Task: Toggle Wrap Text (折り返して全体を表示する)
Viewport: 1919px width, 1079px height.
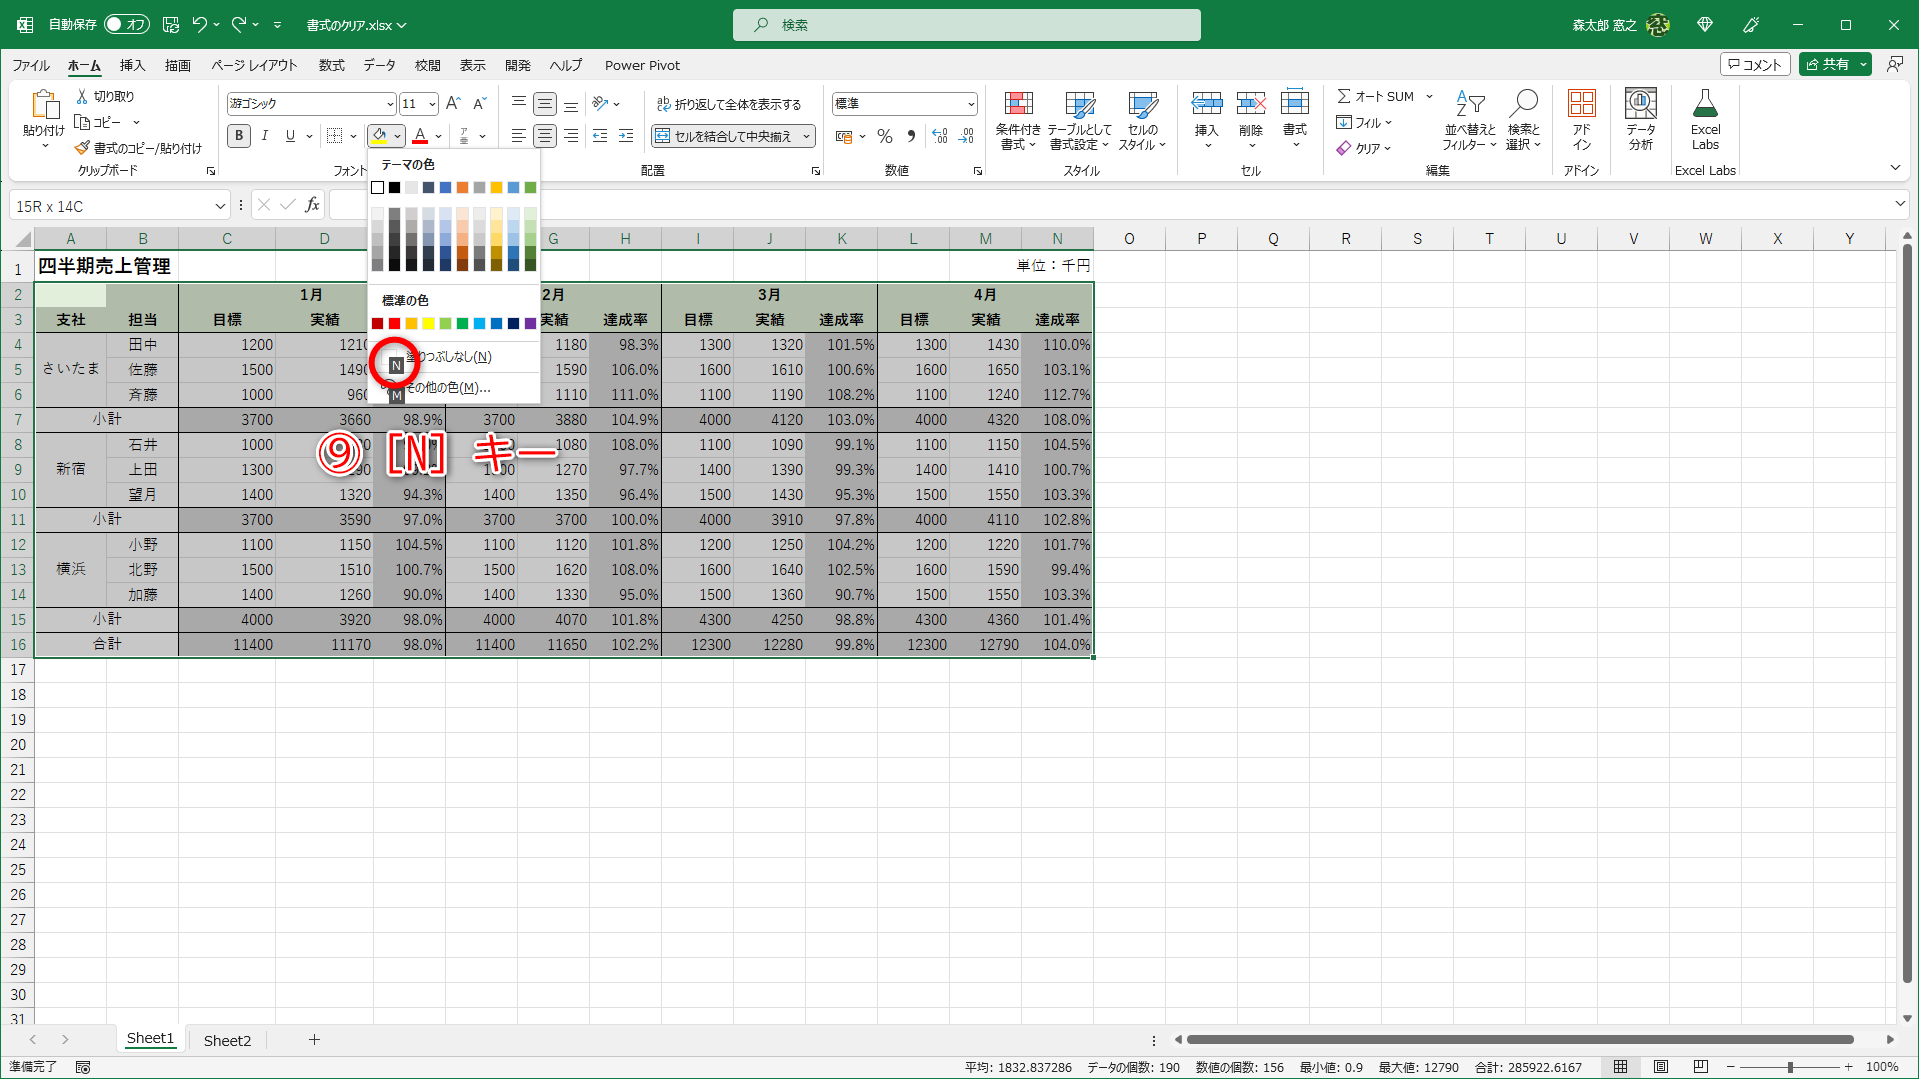Action: pyautogui.click(x=729, y=104)
